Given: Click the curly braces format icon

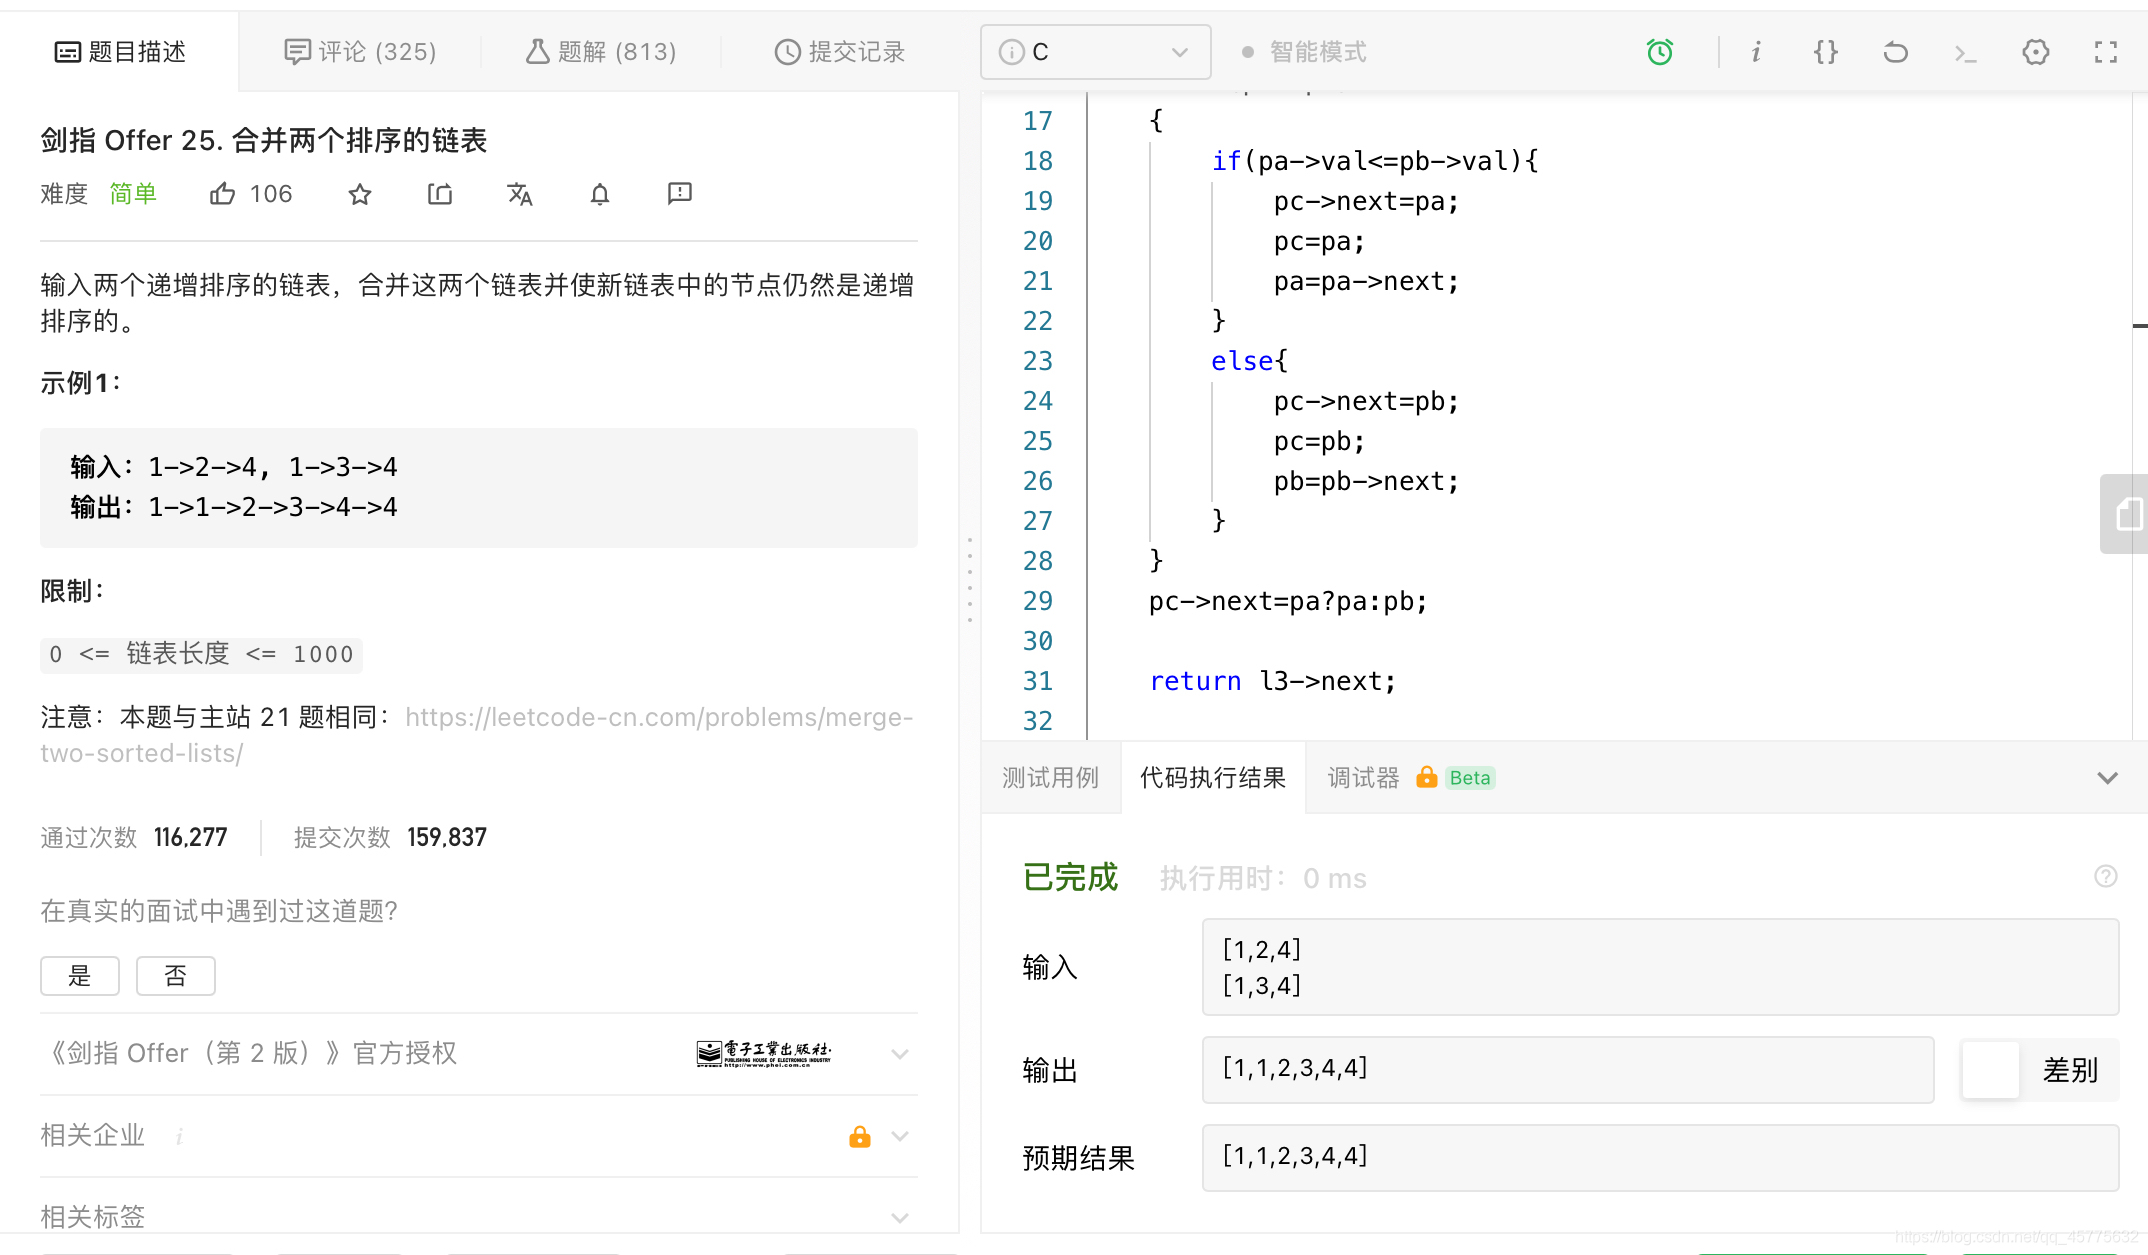Looking at the screenshot, I should (x=1826, y=52).
